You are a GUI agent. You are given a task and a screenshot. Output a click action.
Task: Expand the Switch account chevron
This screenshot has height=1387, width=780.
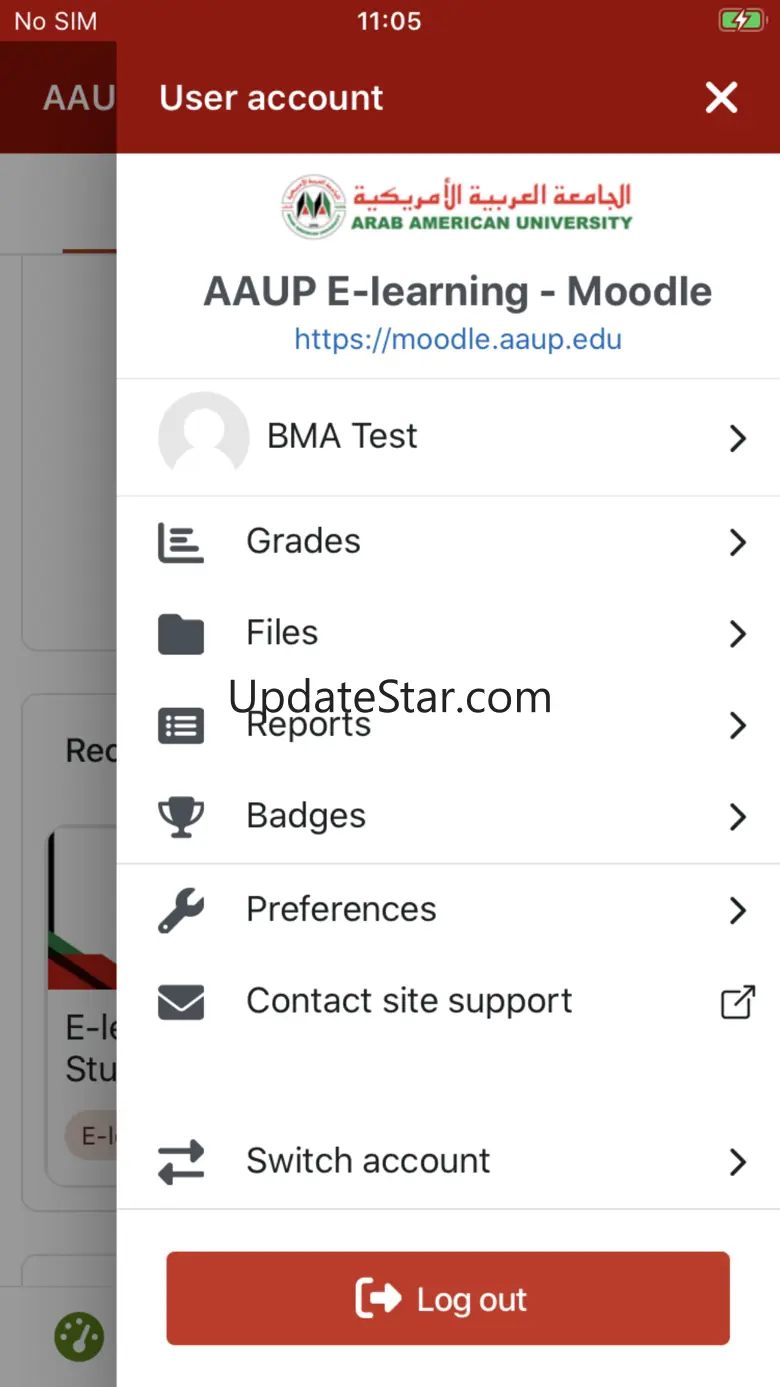coord(738,1162)
